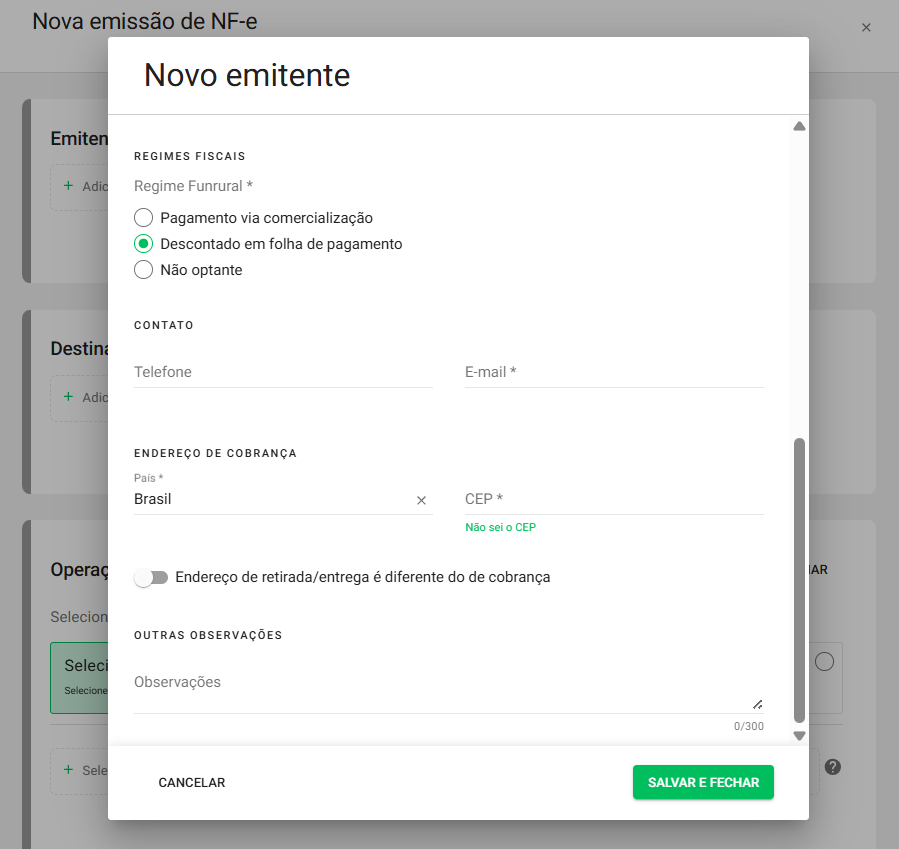Clear the País field with the X icon
The image size is (899, 849).
421,500
